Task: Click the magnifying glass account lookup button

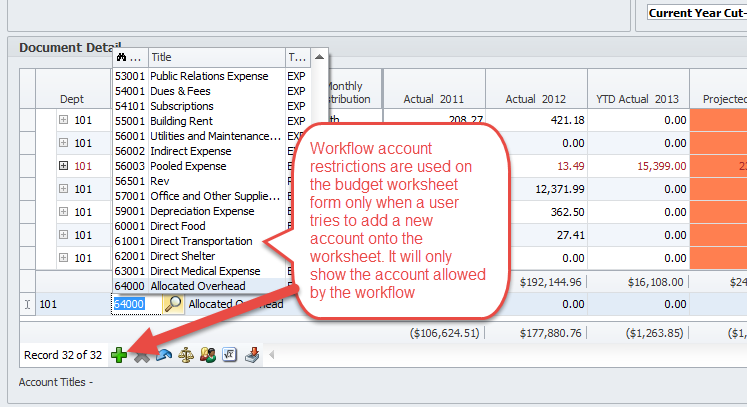Action: [172, 304]
